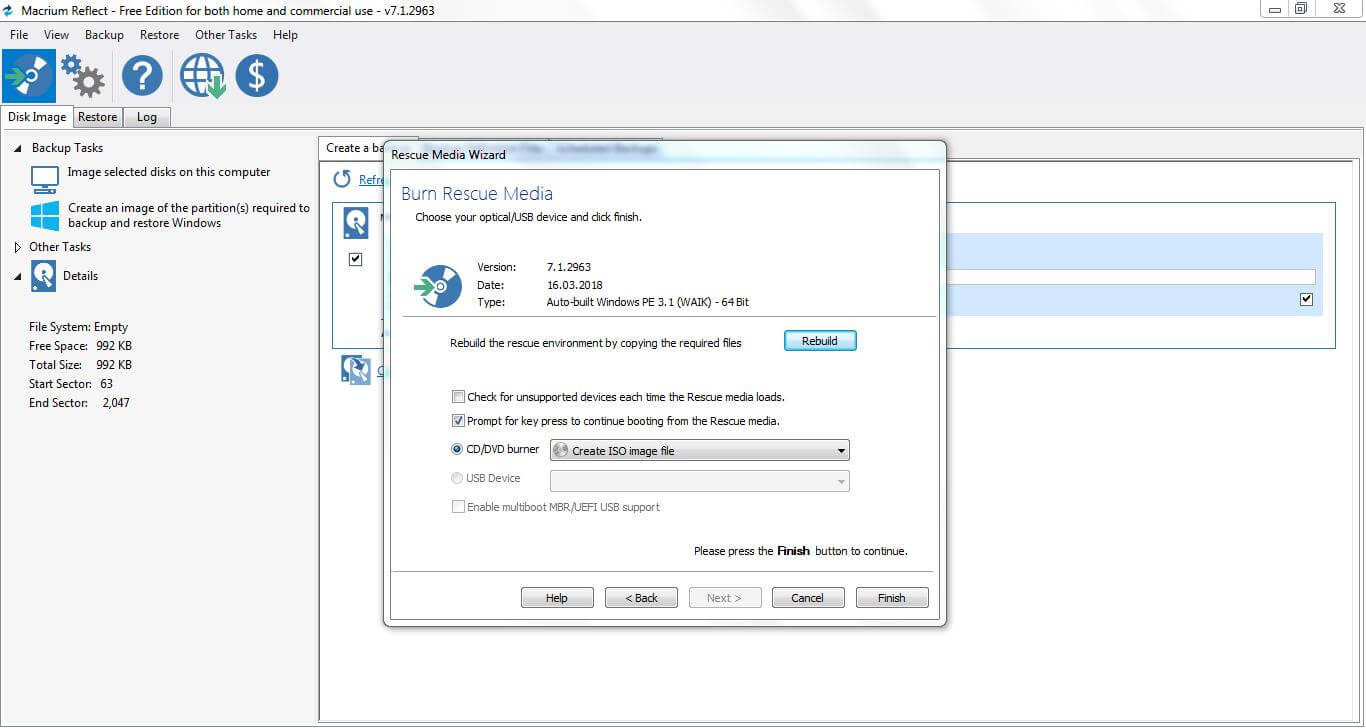Select Create an image of Windows partitions

(x=189, y=216)
